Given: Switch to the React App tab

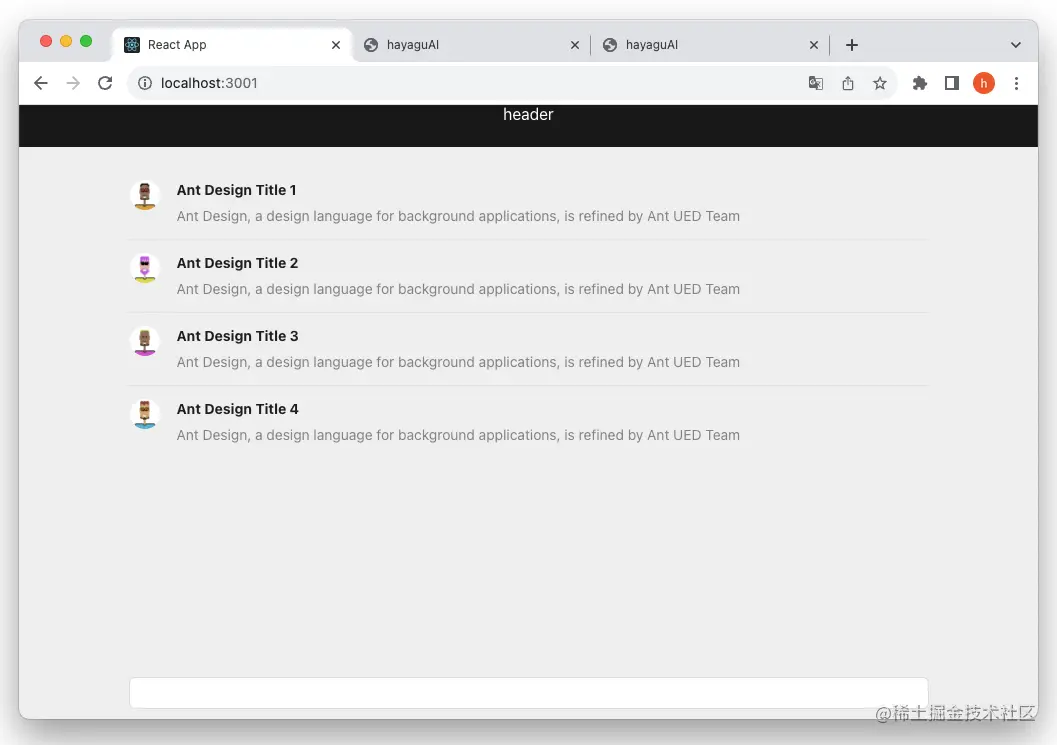Looking at the screenshot, I should point(233,44).
